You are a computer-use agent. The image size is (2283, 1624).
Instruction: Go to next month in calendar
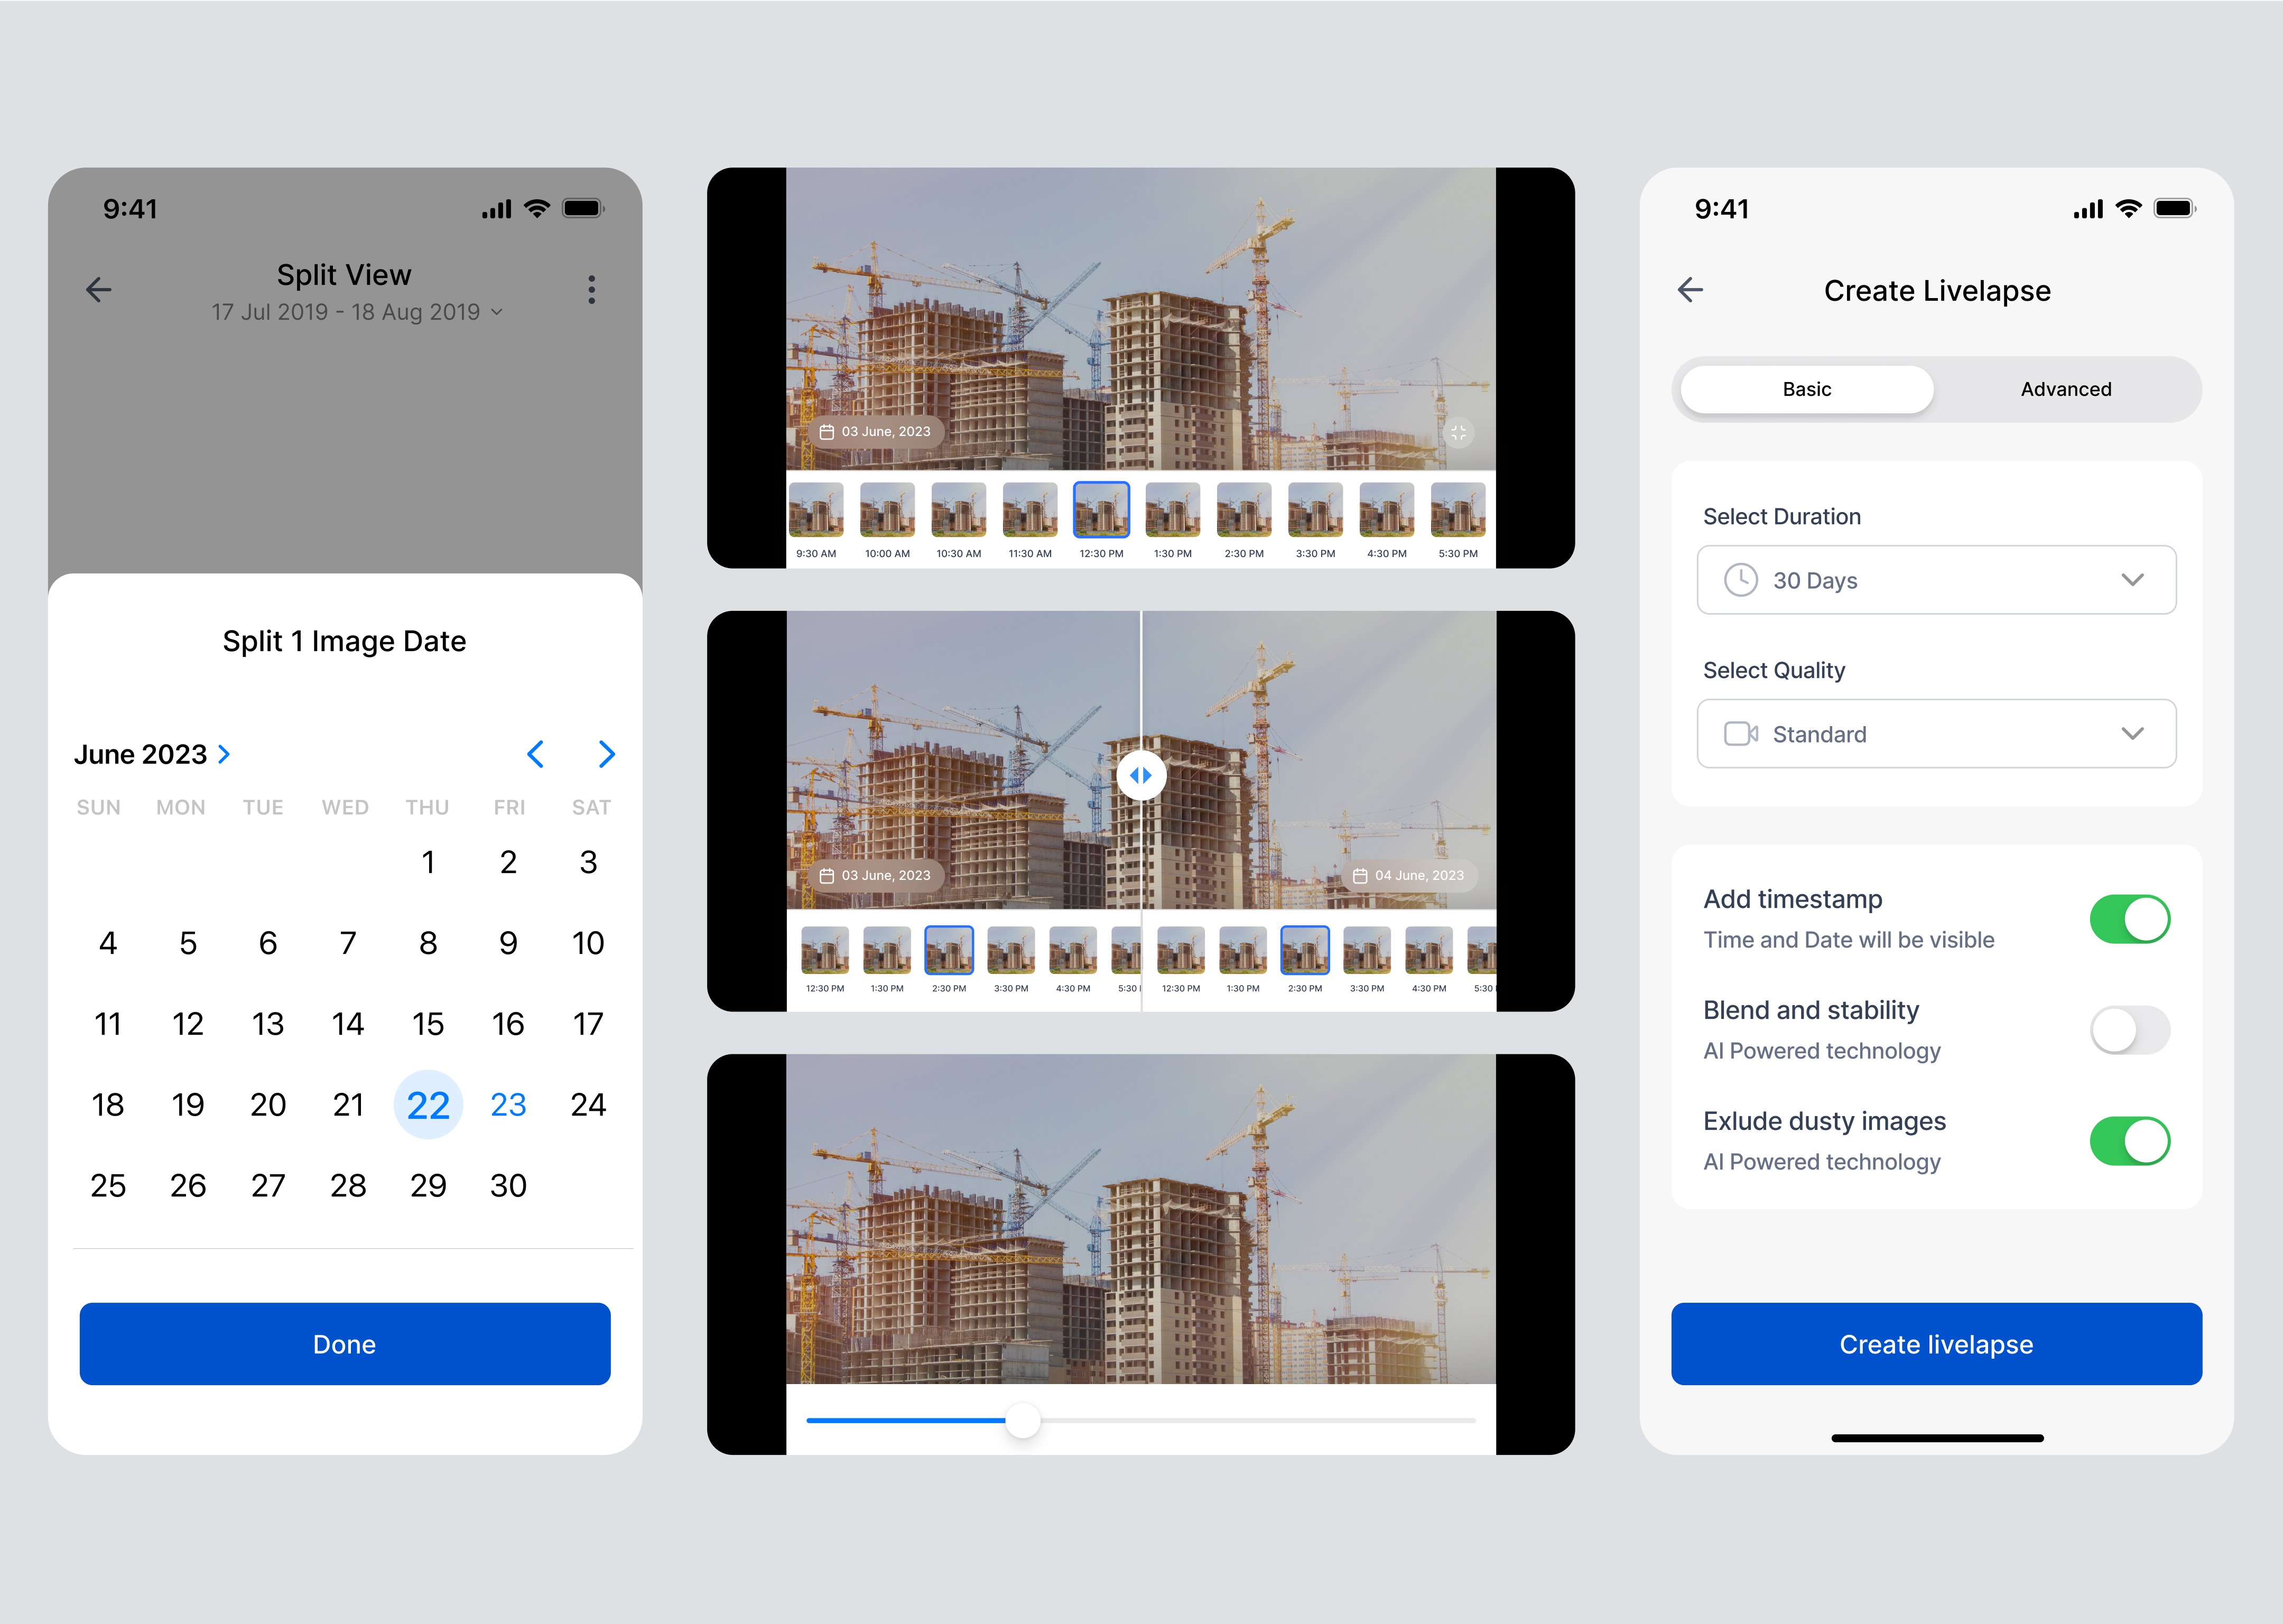(606, 754)
